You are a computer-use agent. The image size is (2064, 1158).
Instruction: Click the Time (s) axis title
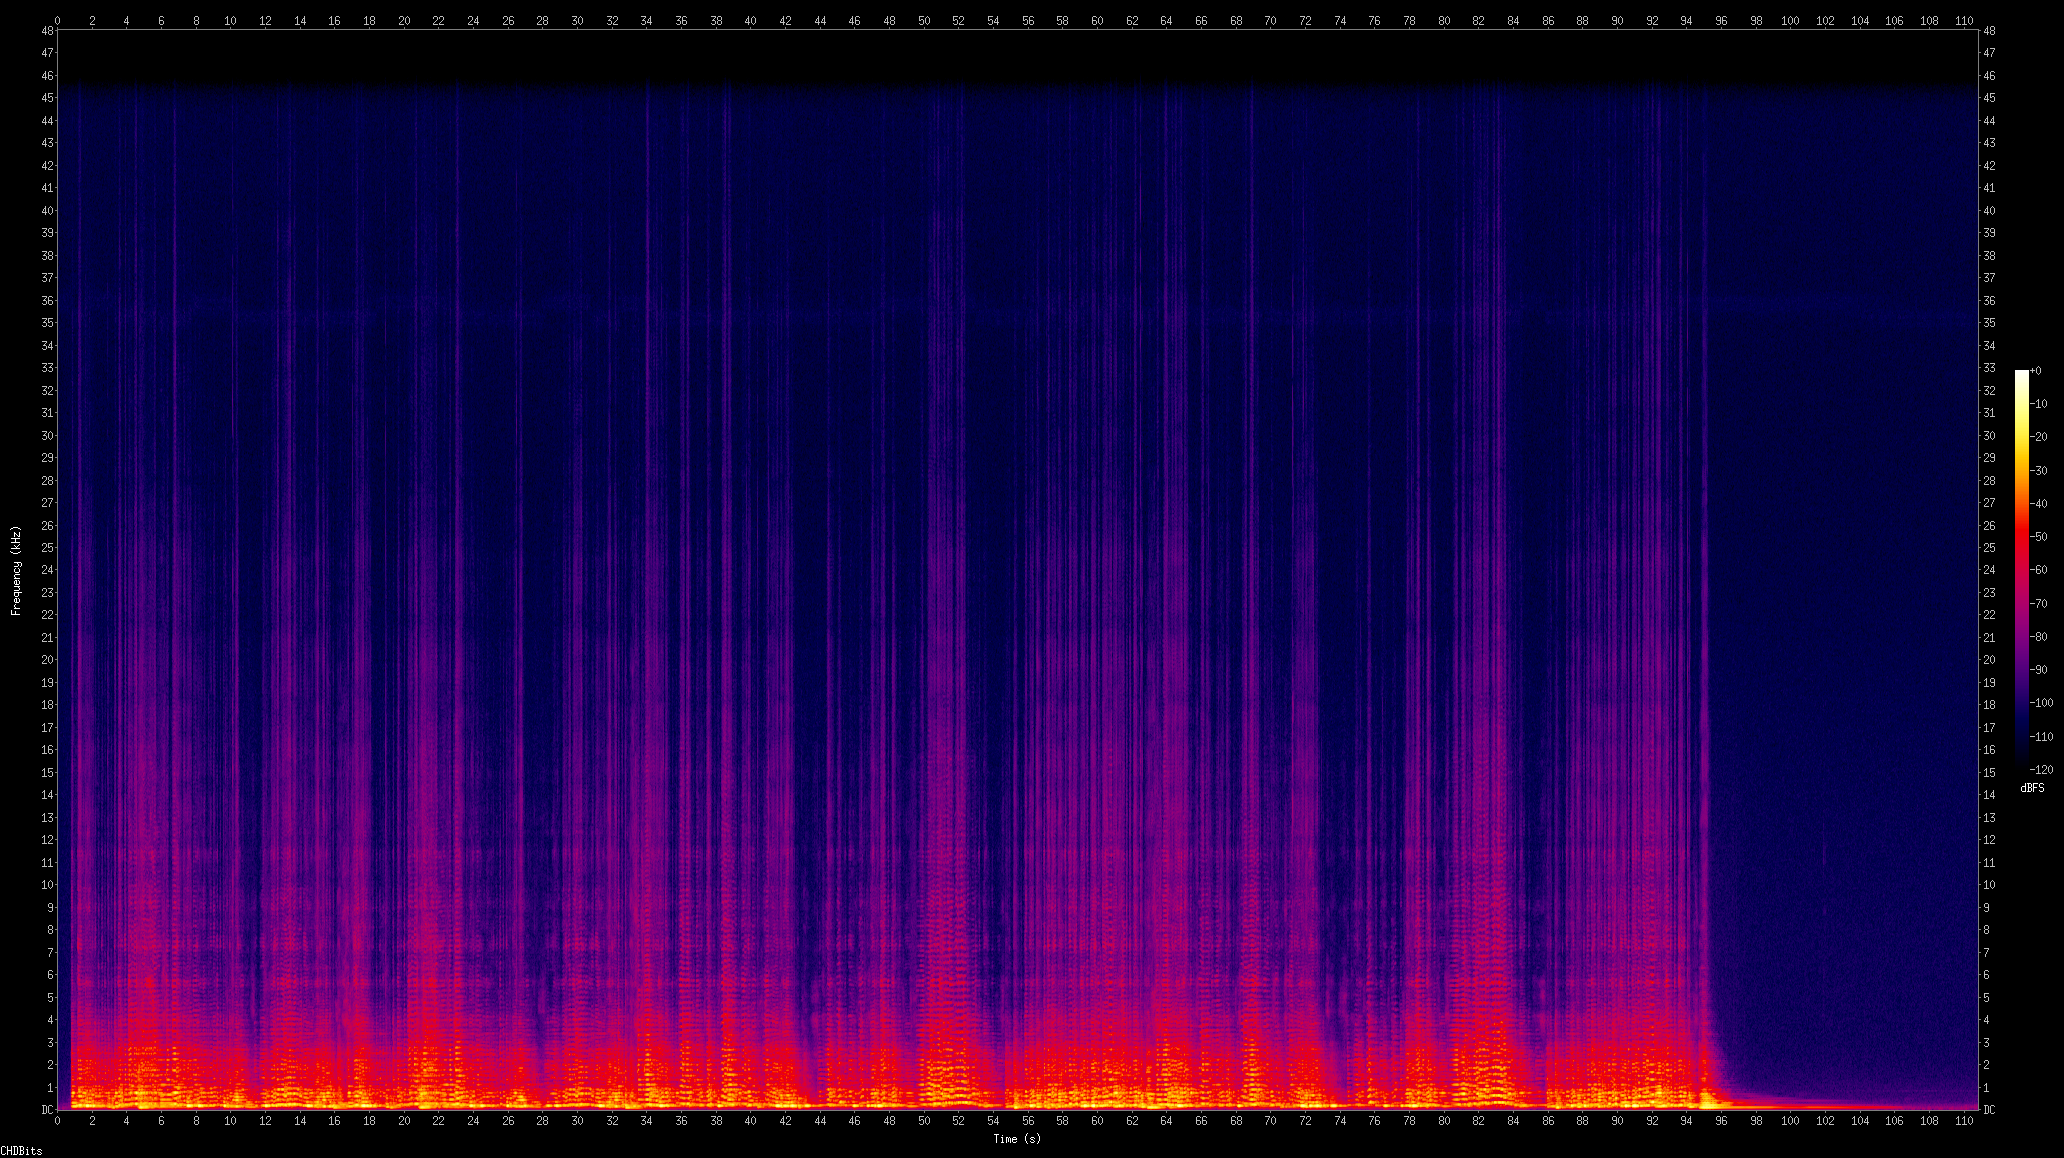pos(1016,1139)
